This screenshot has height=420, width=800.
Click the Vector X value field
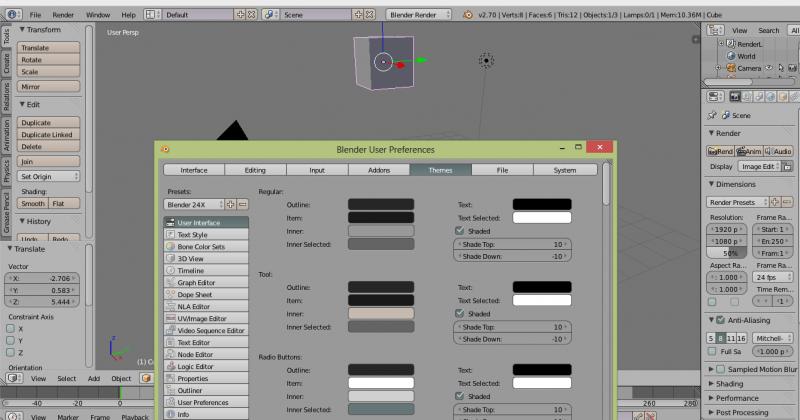pos(42,278)
